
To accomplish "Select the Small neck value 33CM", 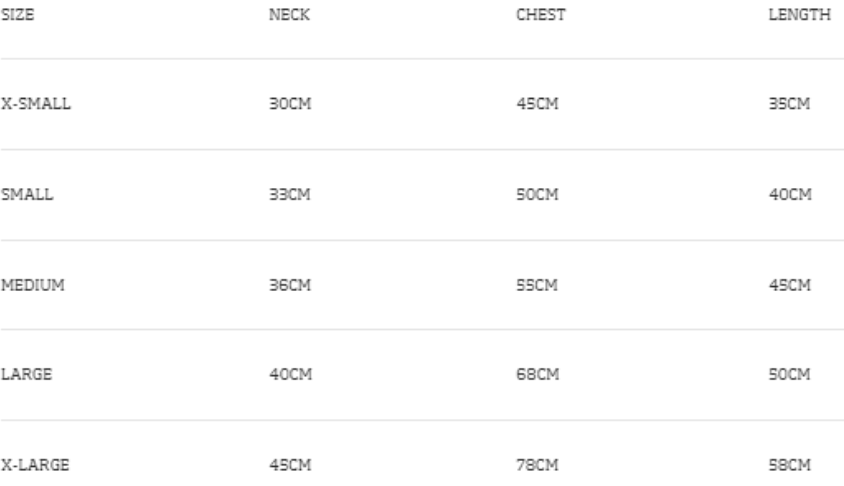I will pyautogui.click(x=290, y=195).
